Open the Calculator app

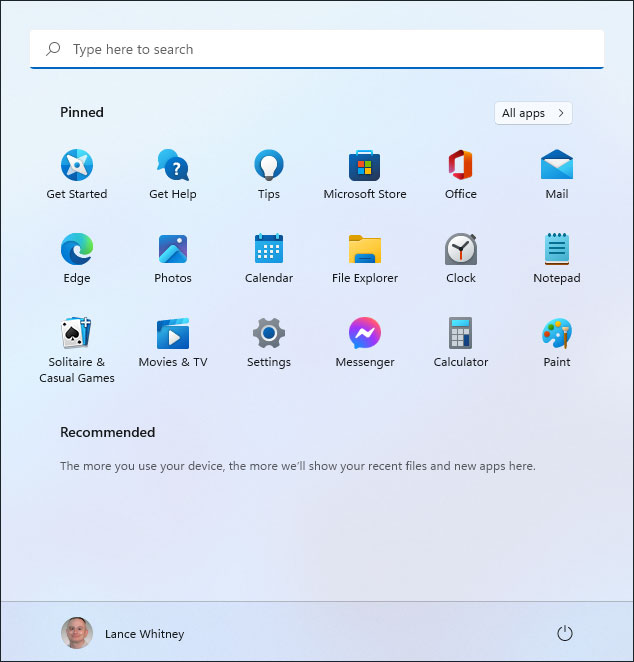pyautogui.click(x=461, y=334)
